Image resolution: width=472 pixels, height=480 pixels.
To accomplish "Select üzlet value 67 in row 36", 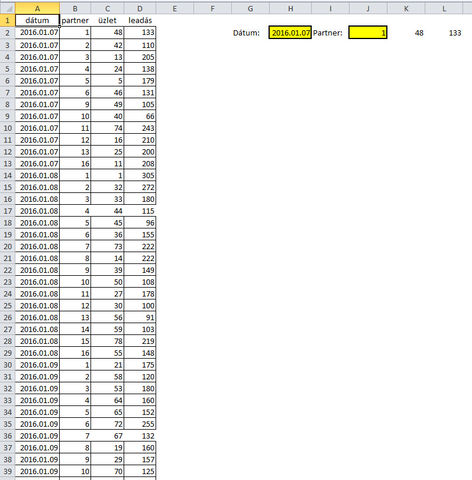I will point(107,436).
